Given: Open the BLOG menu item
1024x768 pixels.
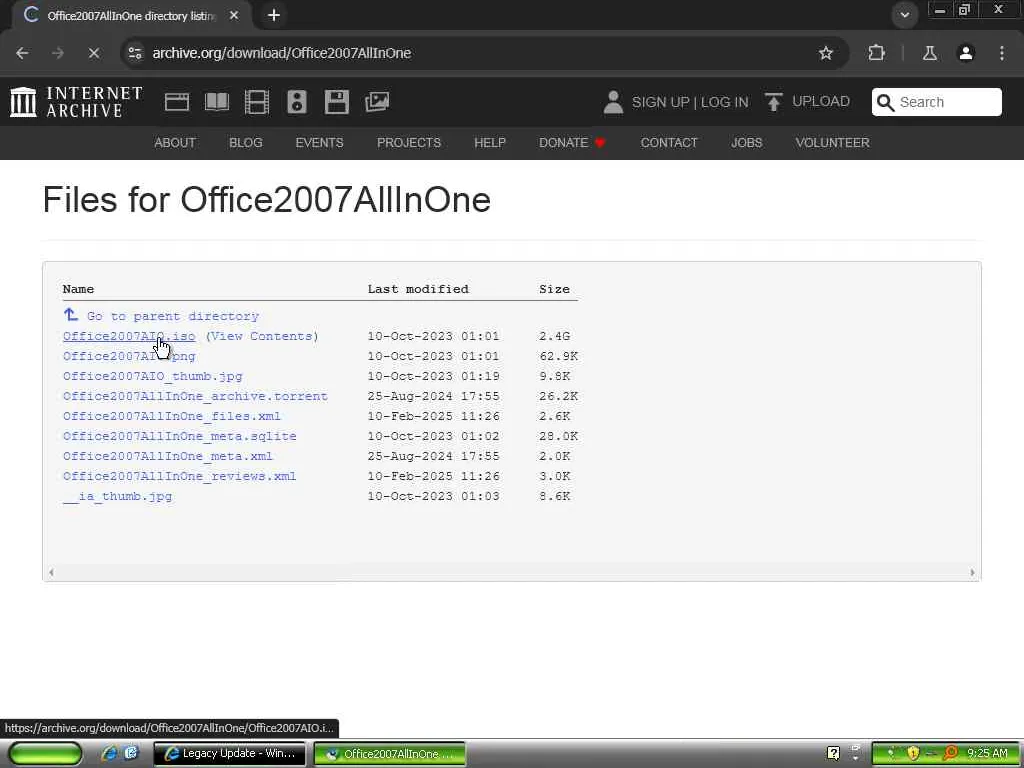Looking at the screenshot, I should pos(246,142).
